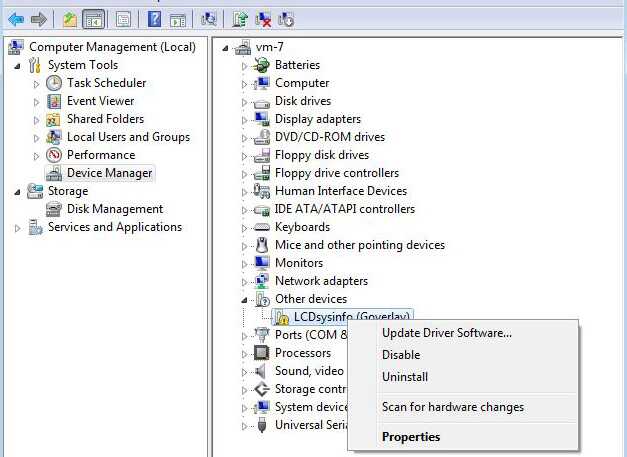Select the Display adapters device category

click(x=317, y=119)
